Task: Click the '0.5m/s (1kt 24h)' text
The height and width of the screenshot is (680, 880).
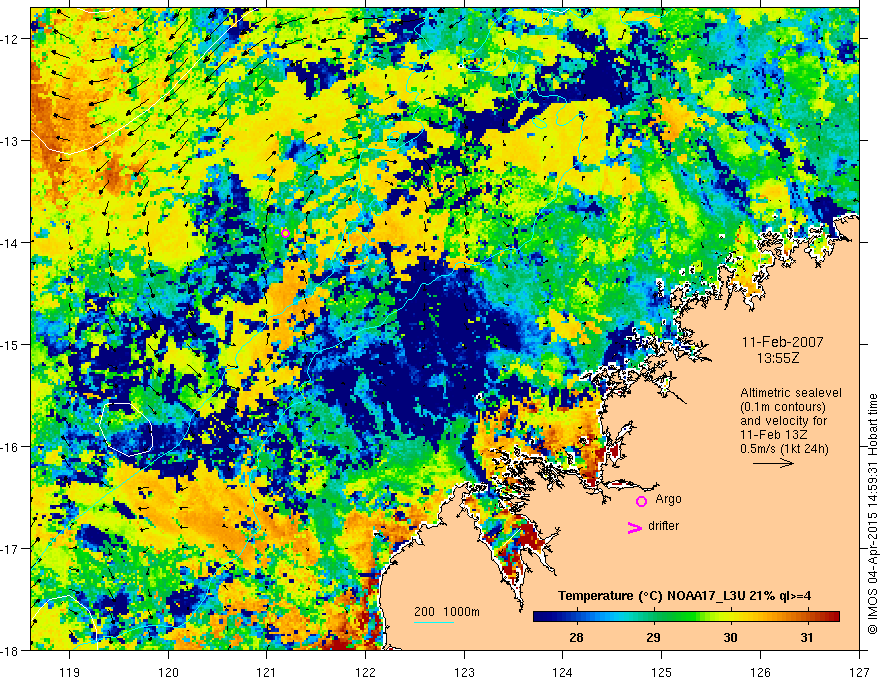Action: click(x=784, y=449)
